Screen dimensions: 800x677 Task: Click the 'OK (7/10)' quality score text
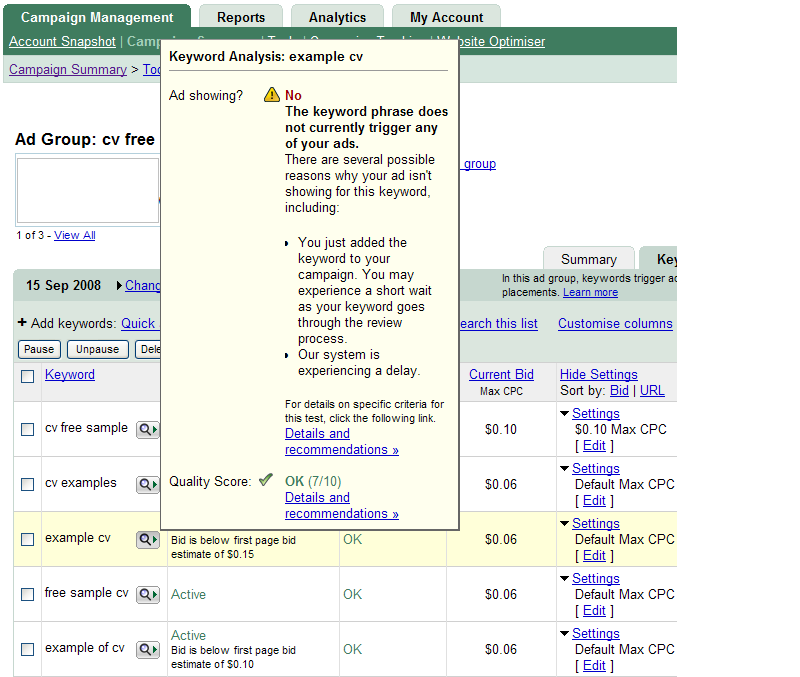point(313,481)
